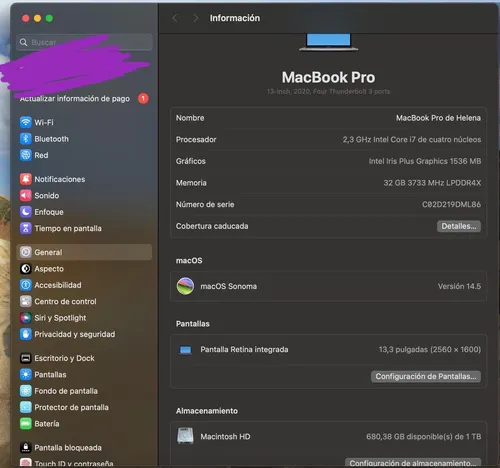Open Siri y Spotlight icon
500x468 pixels.
(26, 318)
